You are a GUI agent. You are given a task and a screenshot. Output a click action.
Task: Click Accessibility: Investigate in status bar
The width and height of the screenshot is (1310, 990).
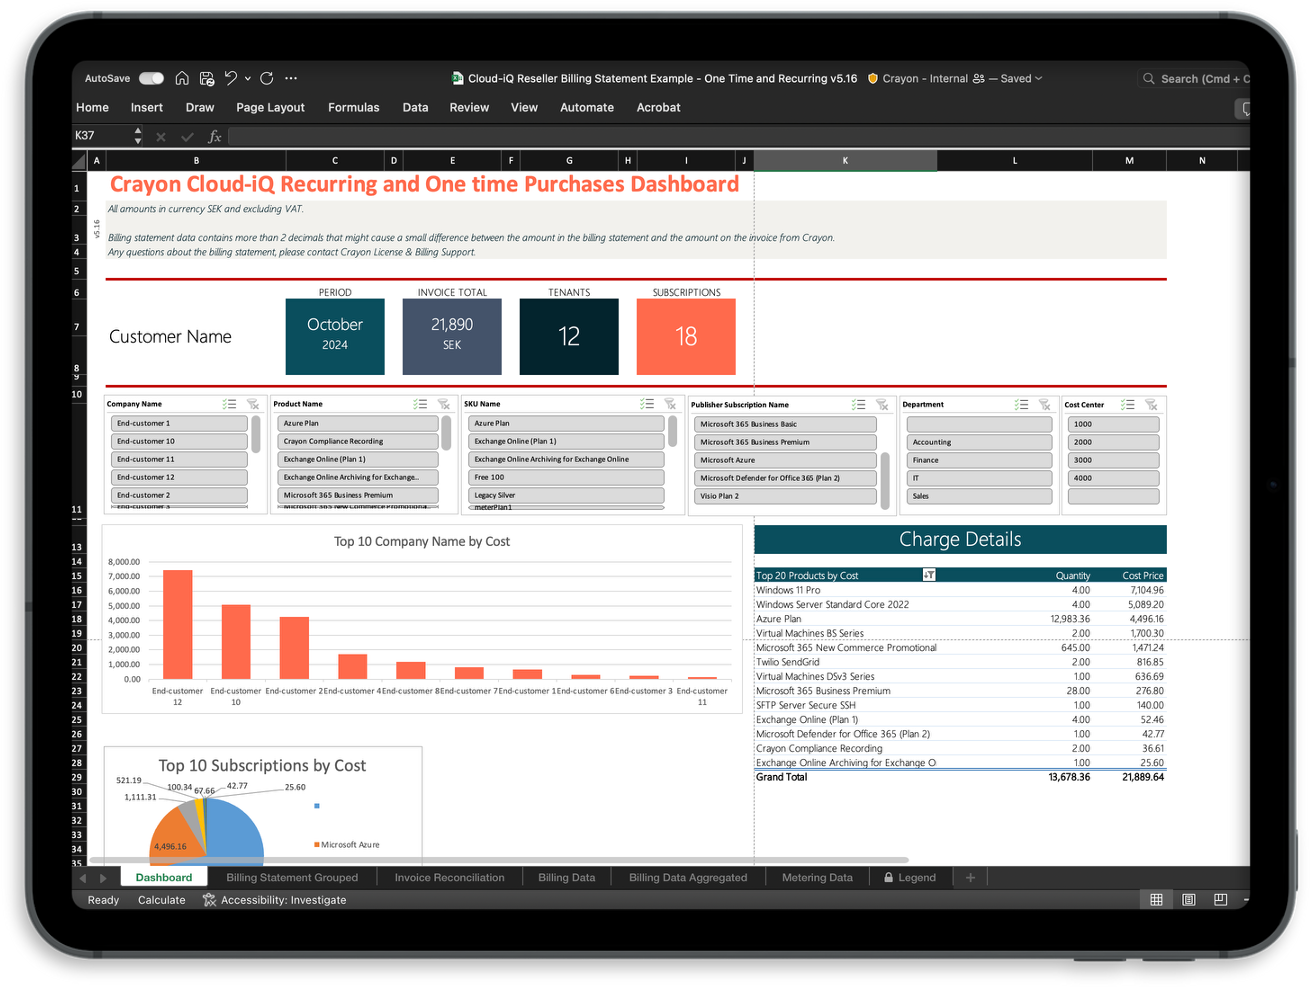[283, 900]
